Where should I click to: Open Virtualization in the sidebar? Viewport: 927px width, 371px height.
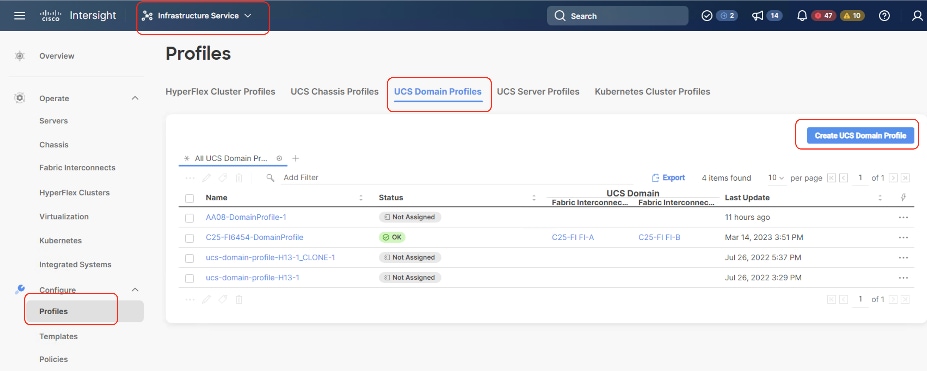coord(64,217)
